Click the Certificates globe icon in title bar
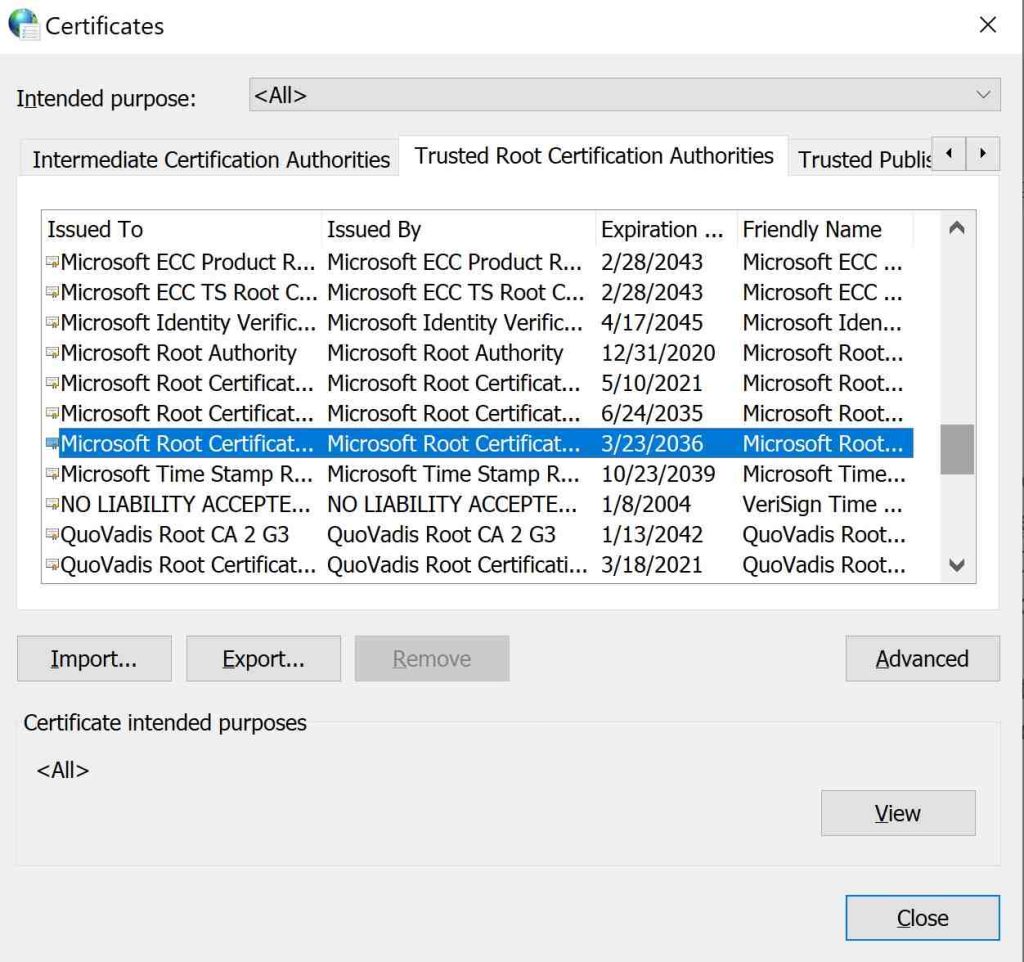The width and height of the screenshot is (1024, 962). tap(22, 25)
